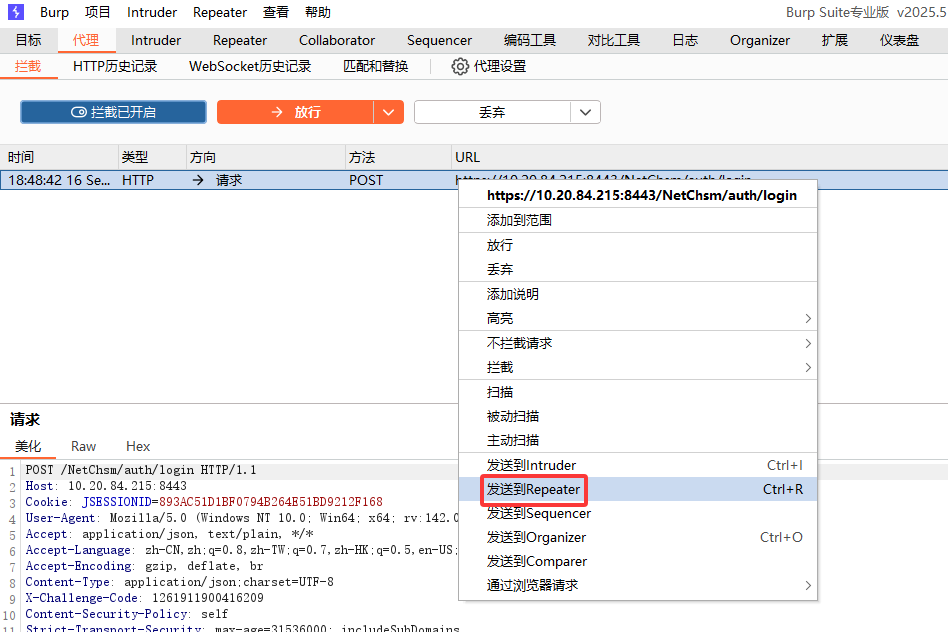Expand the 丢弃 dropdown arrow
This screenshot has width=948, height=632.
point(585,112)
